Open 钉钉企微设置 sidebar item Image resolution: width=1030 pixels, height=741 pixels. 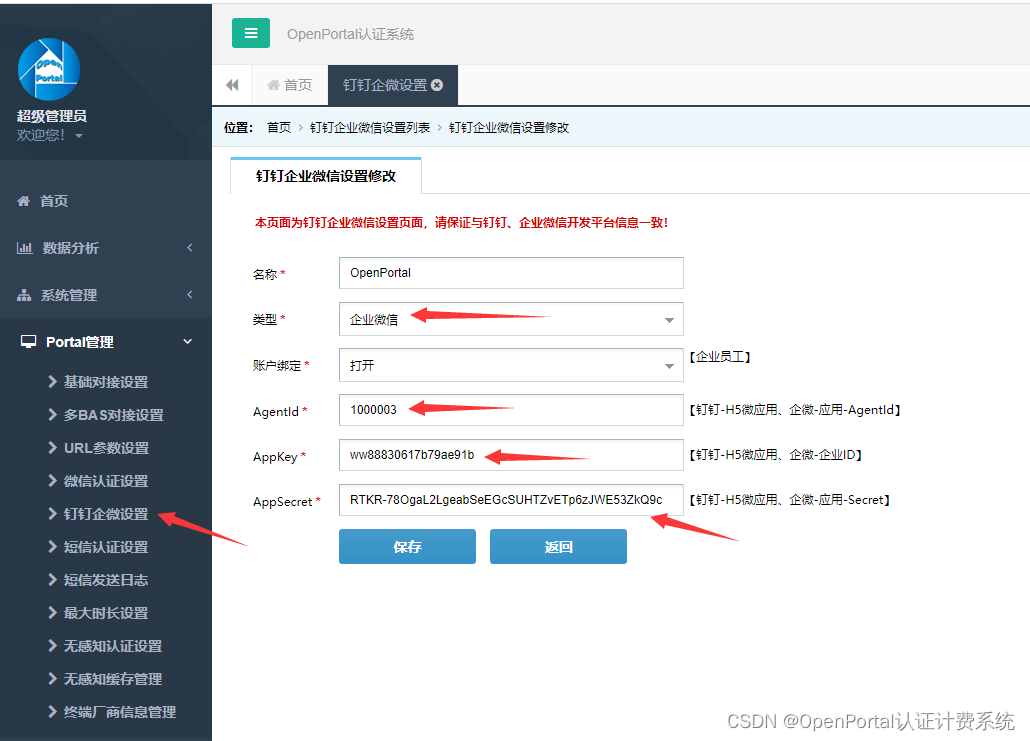105,514
